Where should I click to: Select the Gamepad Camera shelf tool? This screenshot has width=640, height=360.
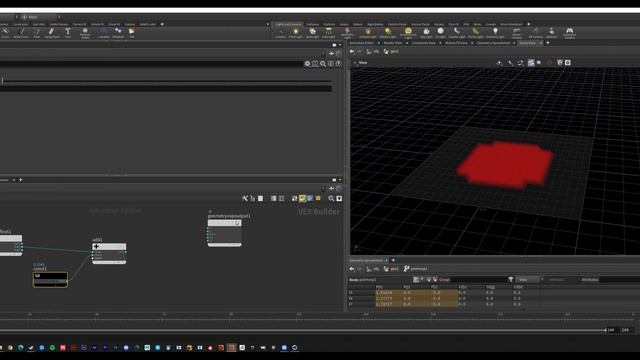point(569,33)
